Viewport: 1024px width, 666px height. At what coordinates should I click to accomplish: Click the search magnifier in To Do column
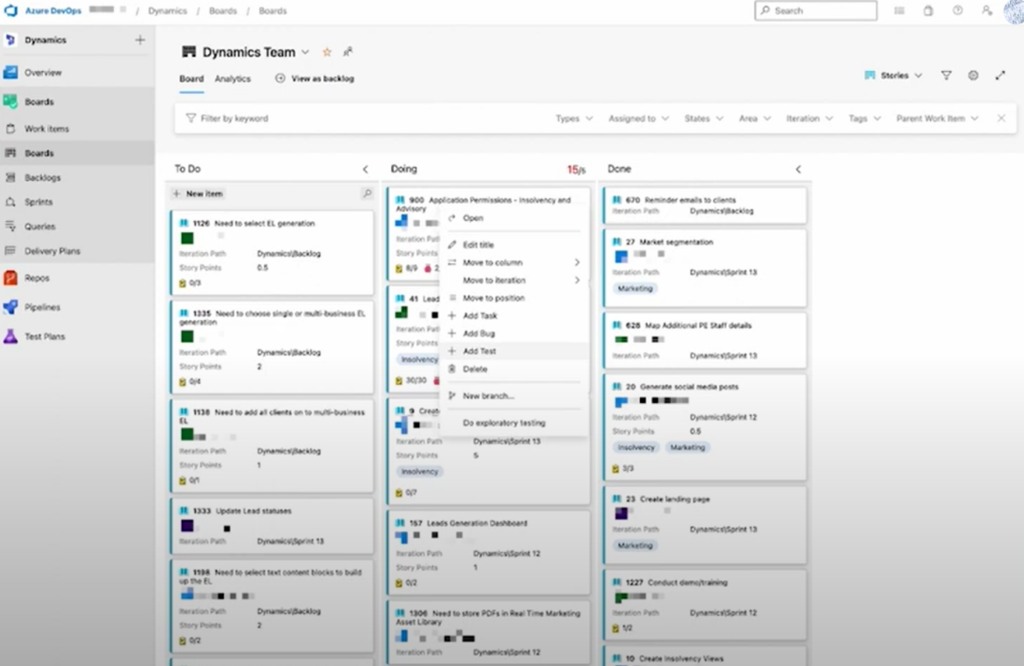tap(367, 193)
